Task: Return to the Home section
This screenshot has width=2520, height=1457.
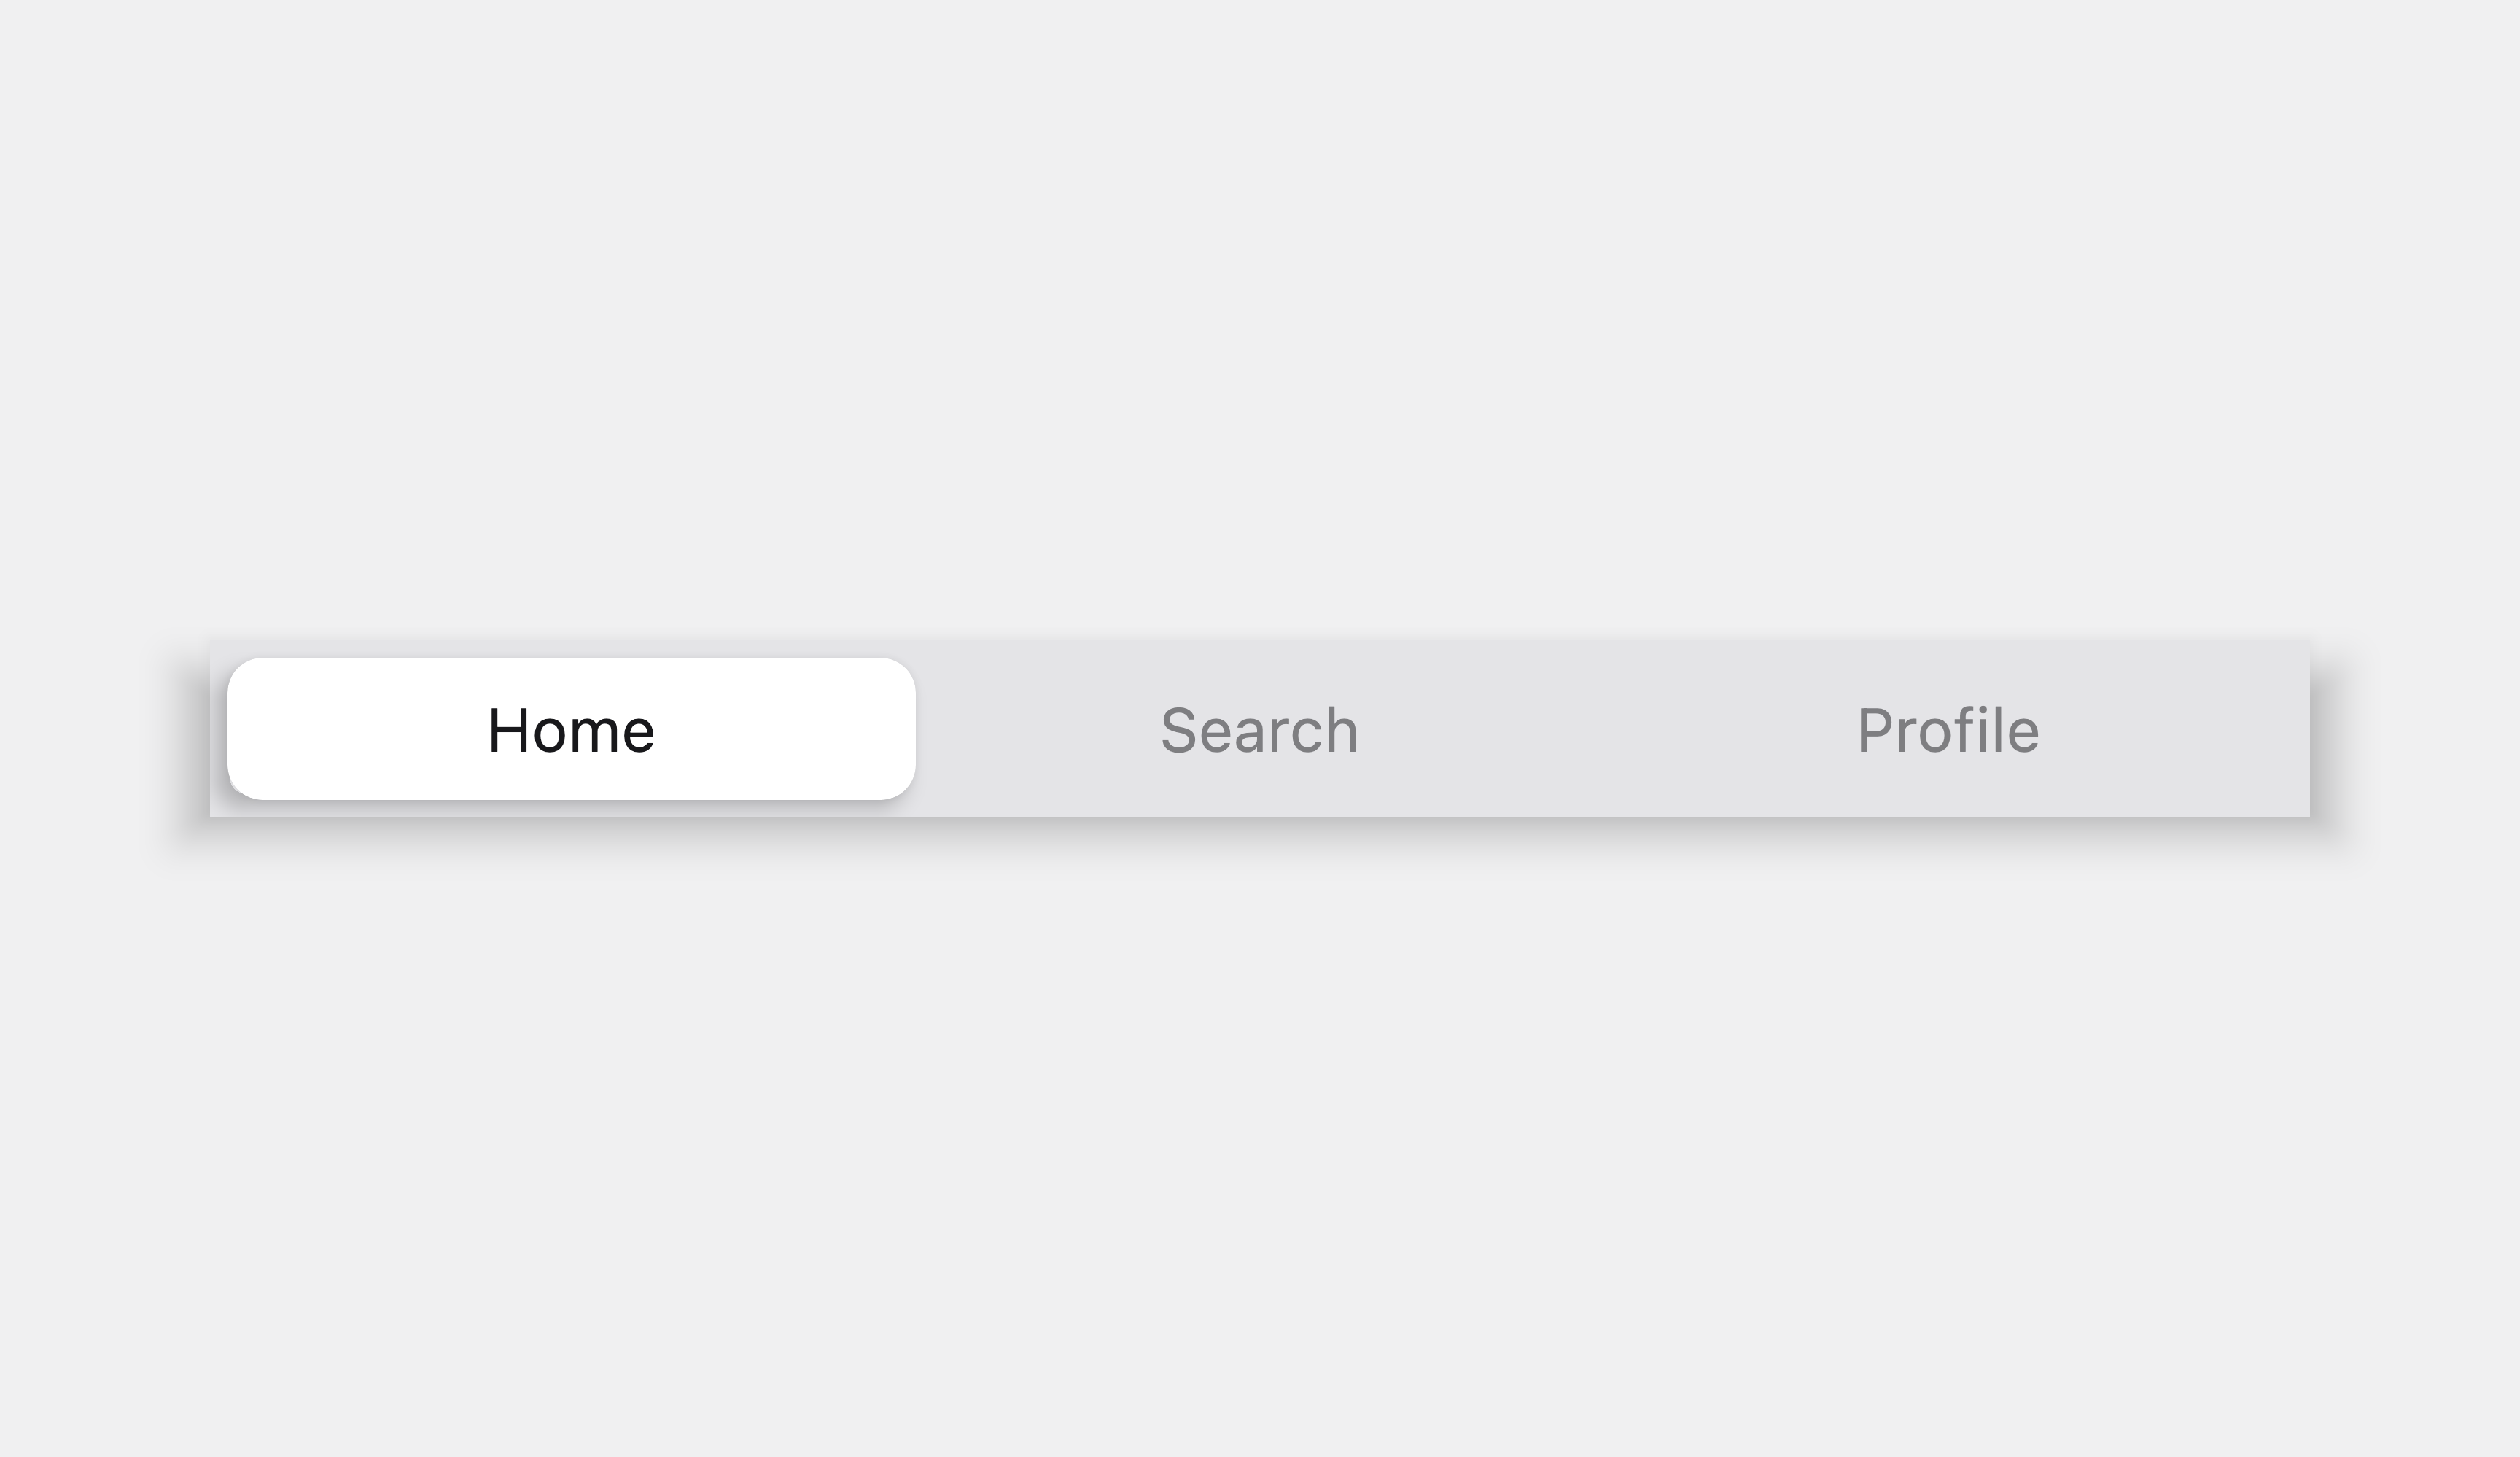Action: [571, 729]
